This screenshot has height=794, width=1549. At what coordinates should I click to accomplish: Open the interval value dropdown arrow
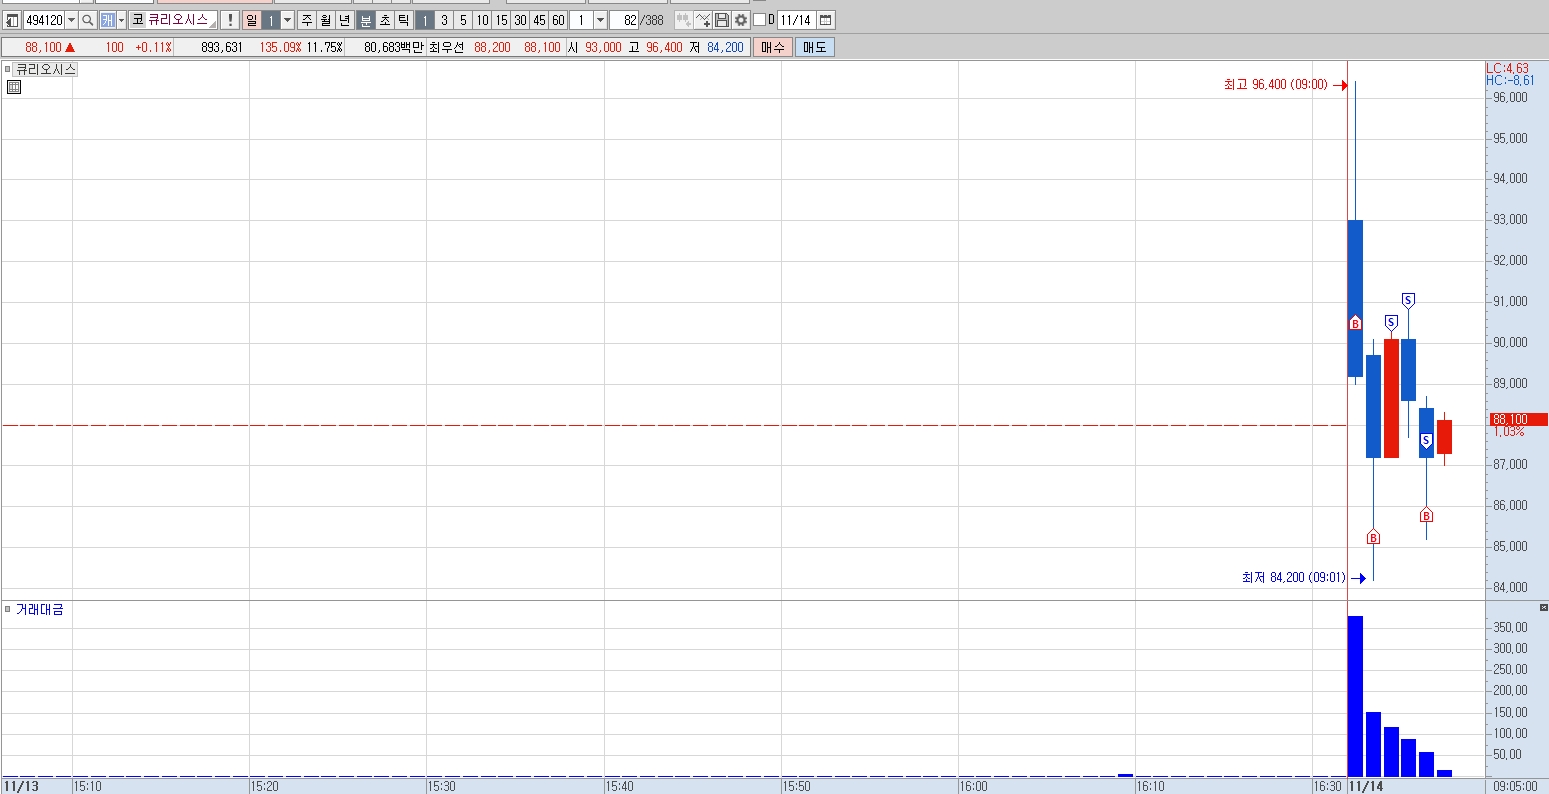[x=600, y=20]
